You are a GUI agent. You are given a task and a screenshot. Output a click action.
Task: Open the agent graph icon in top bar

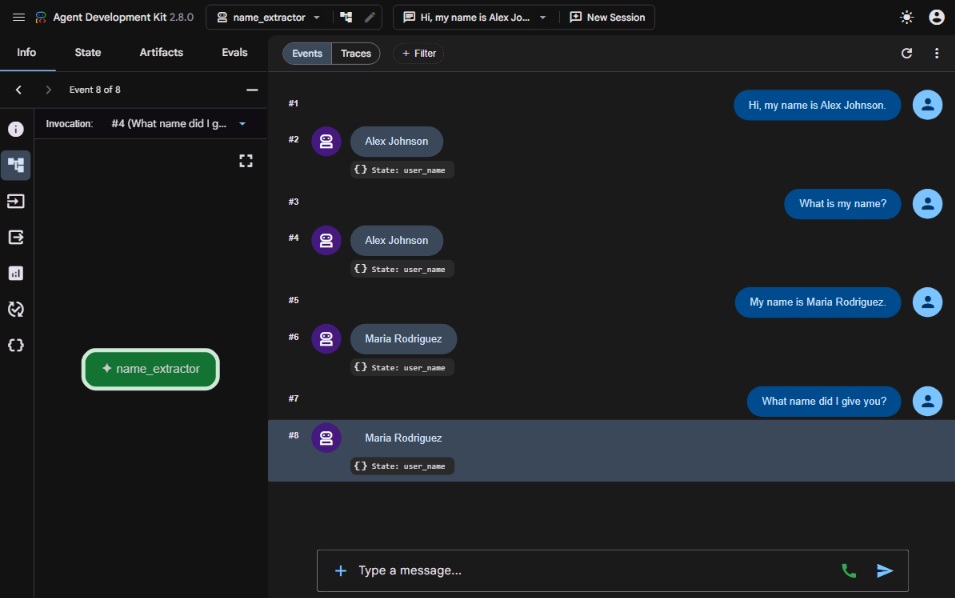[346, 17]
